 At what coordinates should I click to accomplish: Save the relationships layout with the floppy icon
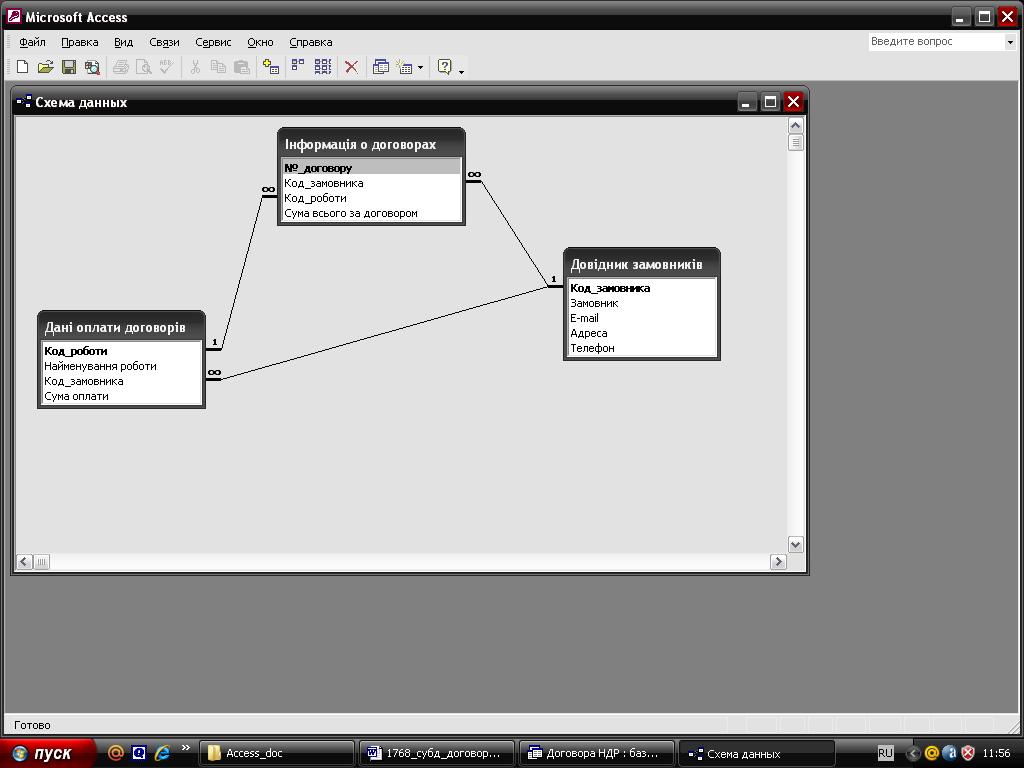[69, 67]
